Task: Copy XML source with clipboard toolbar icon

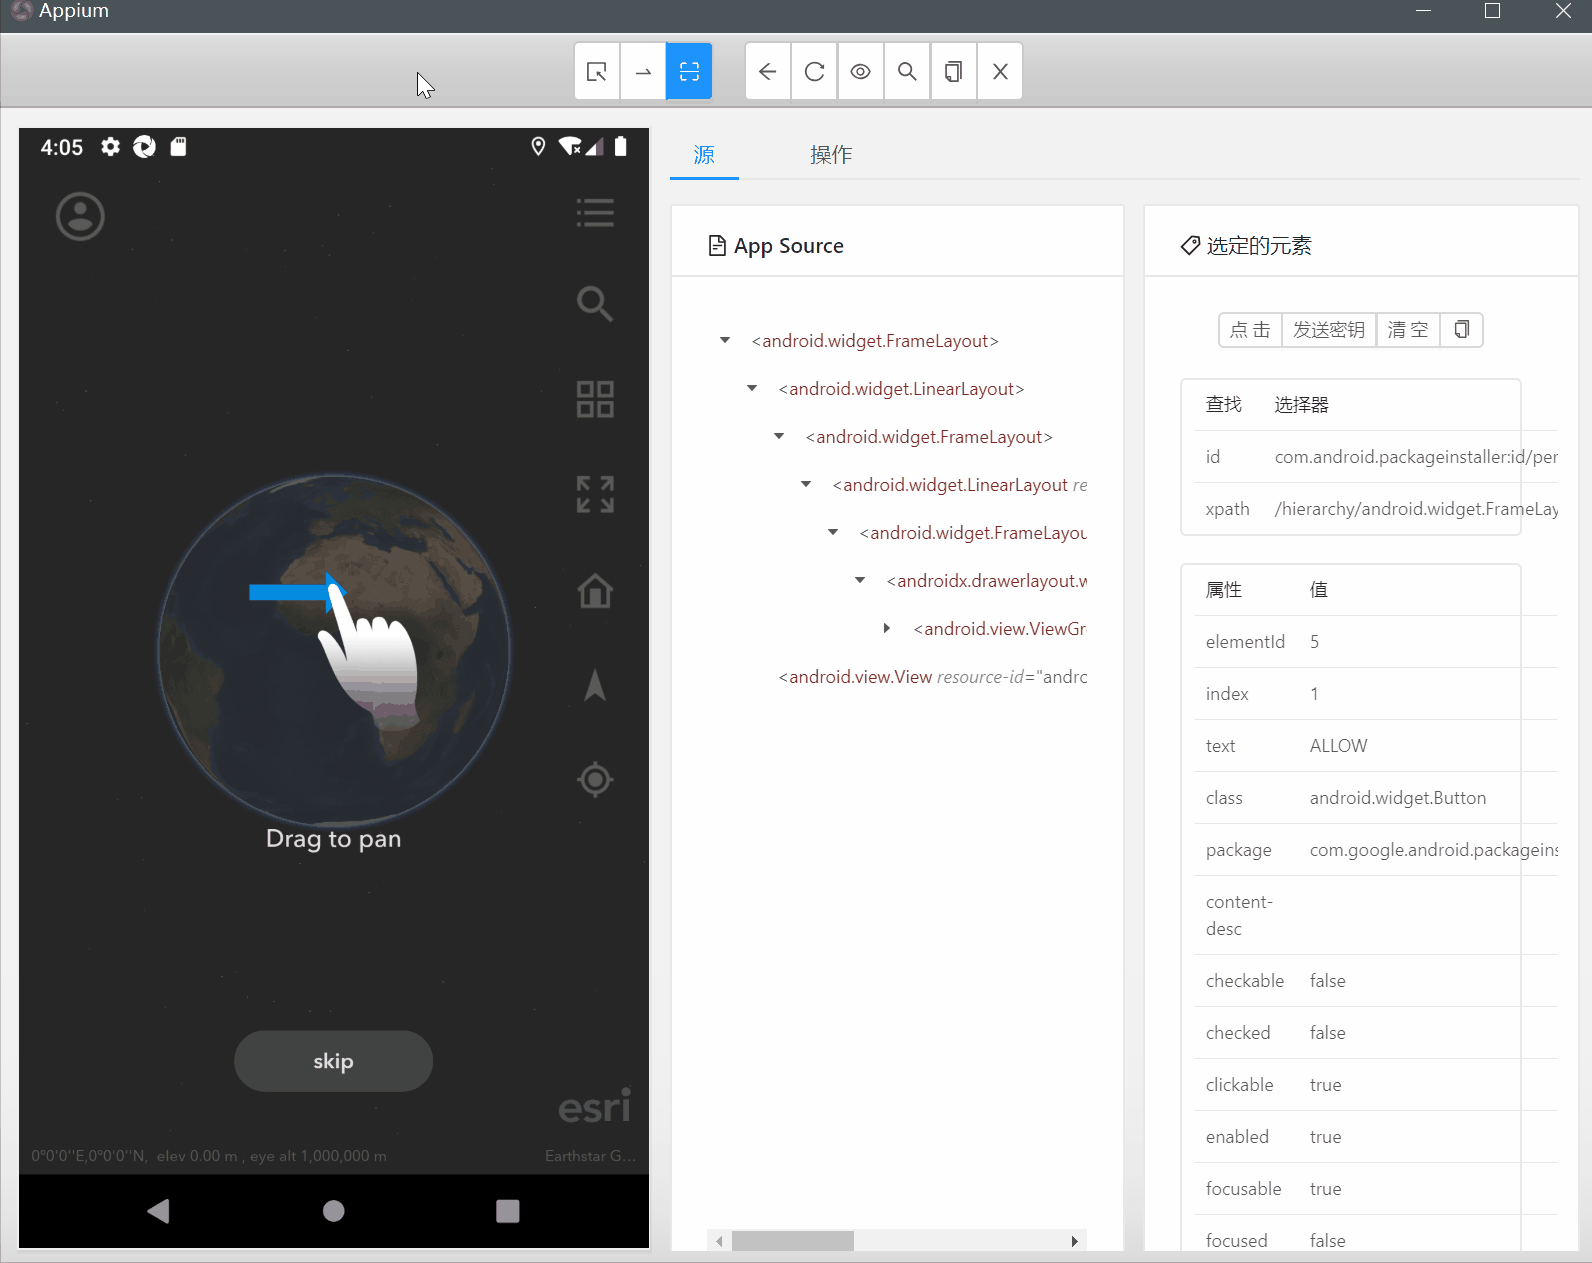Action: point(954,71)
